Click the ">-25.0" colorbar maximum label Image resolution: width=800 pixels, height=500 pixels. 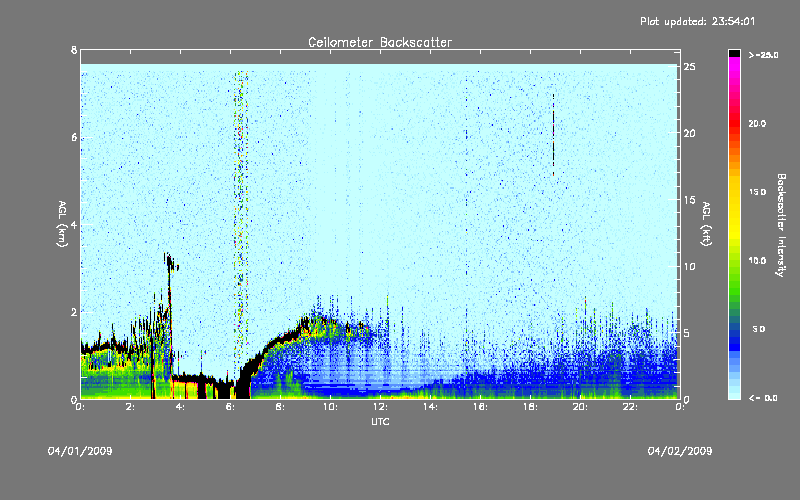click(763, 55)
